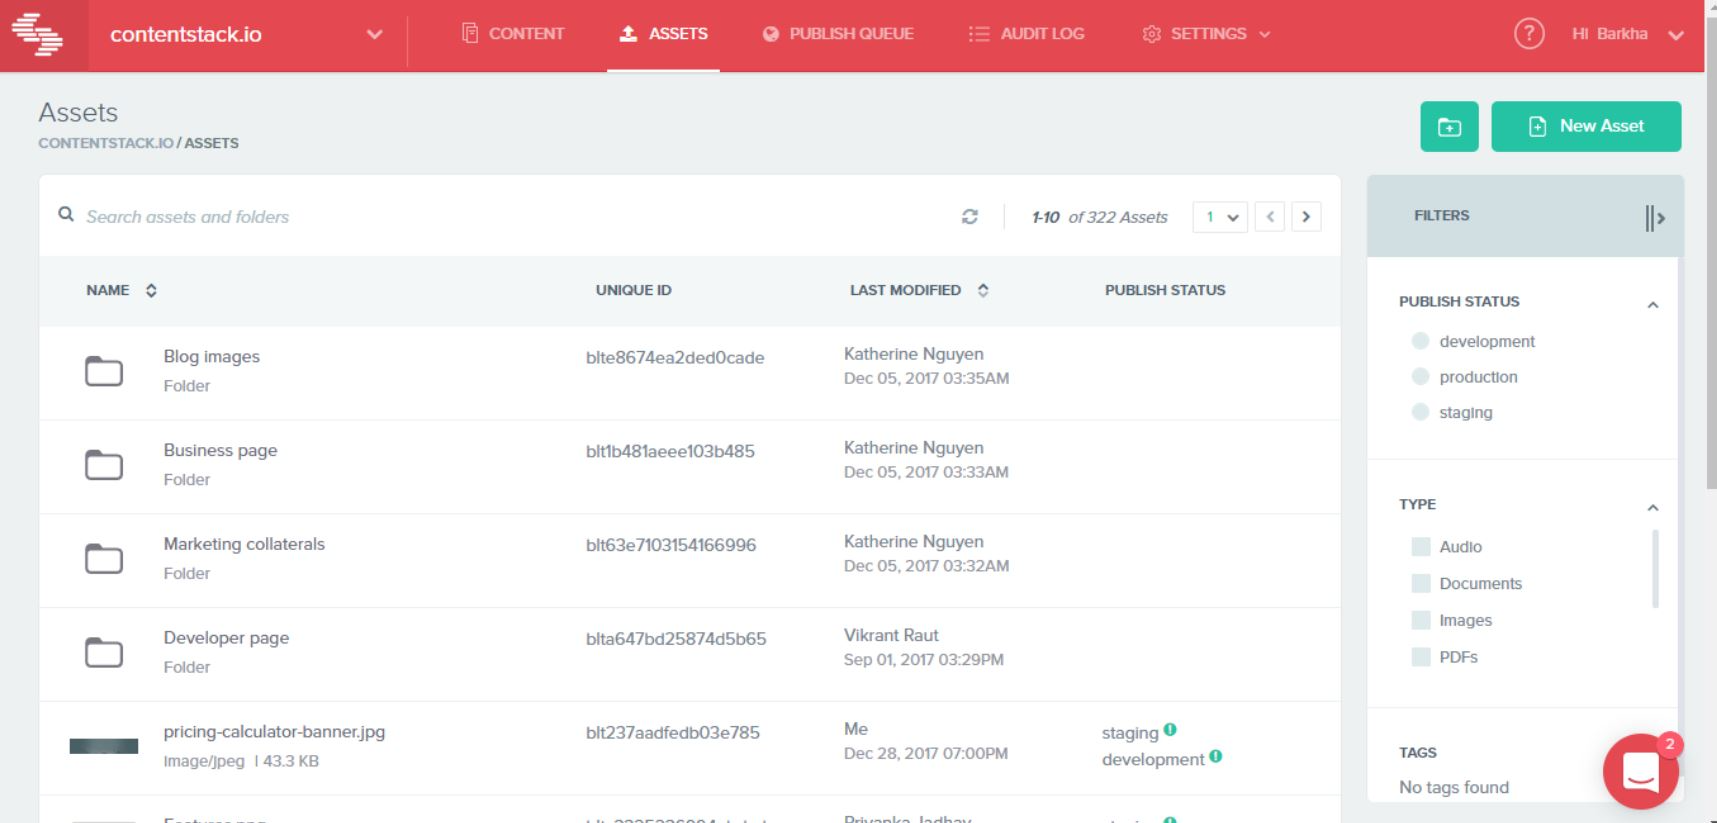Open the Marketing collaterals folder name
The image size is (1717, 823).
(244, 544)
